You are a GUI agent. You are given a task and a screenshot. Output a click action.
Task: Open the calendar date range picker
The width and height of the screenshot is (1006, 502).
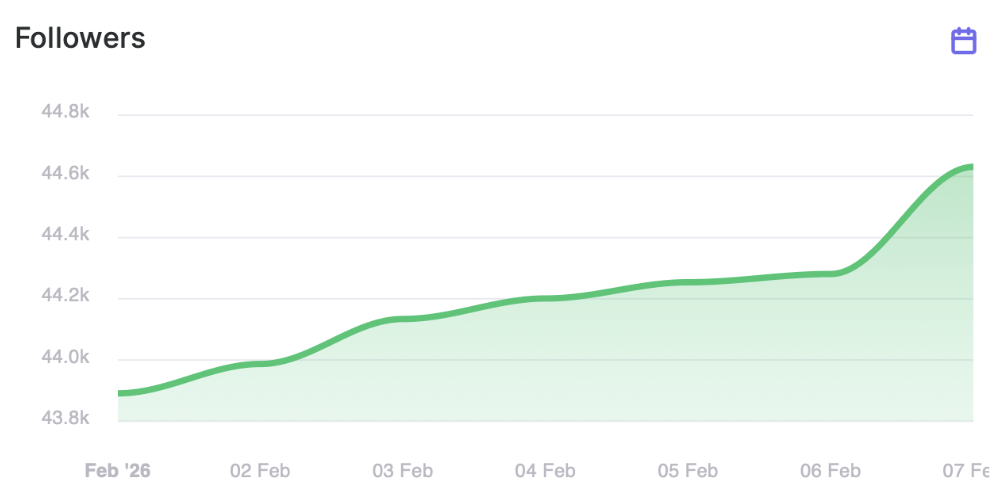[x=963, y=41]
